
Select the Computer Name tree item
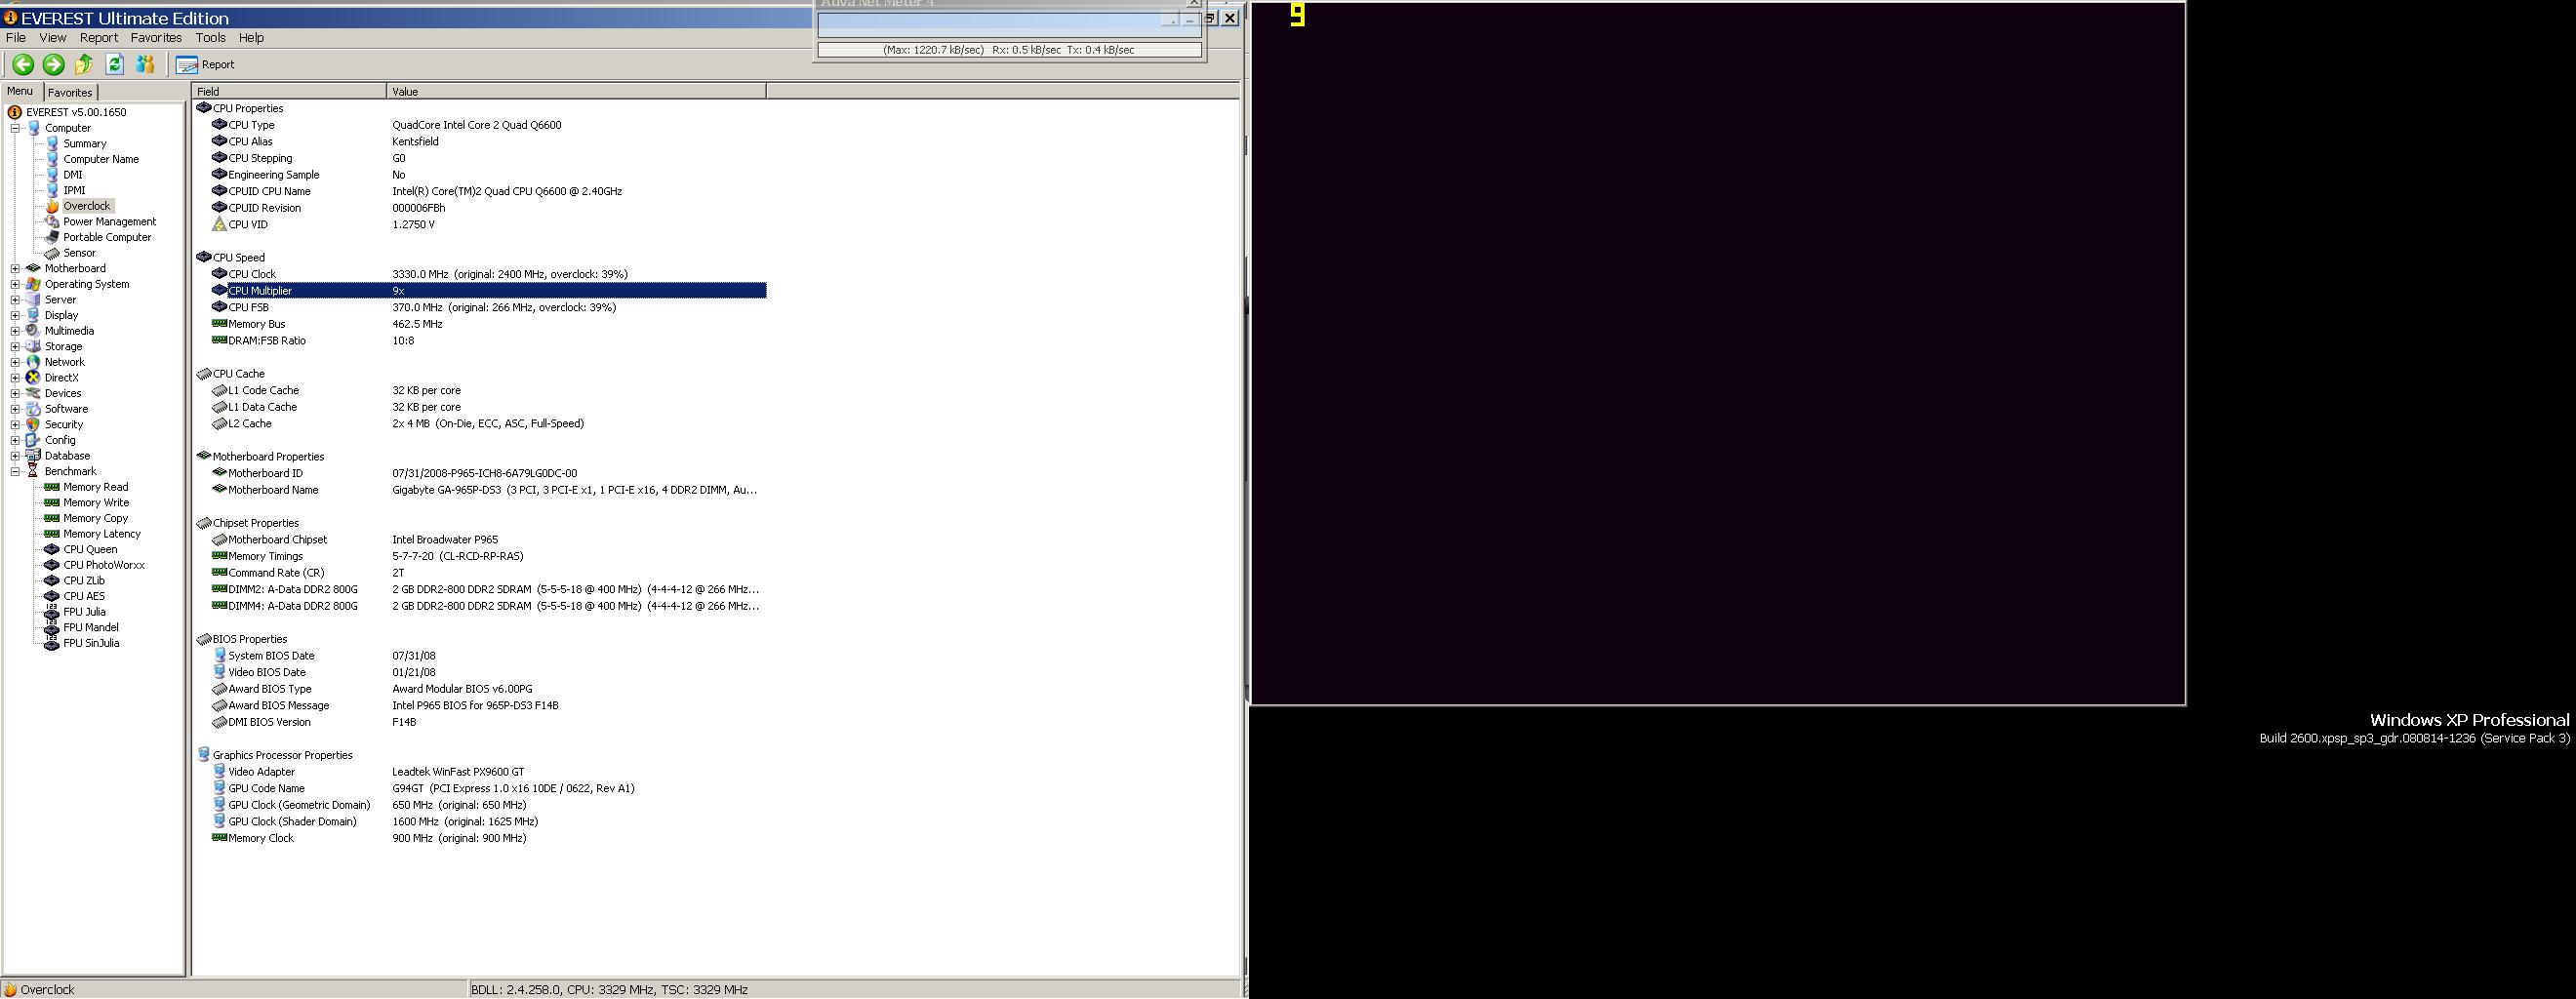101,159
